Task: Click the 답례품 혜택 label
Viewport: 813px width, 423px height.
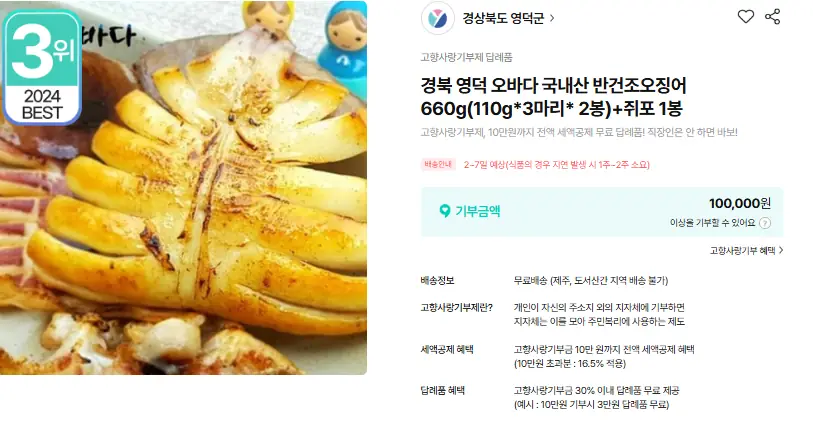Action: point(443,390)
